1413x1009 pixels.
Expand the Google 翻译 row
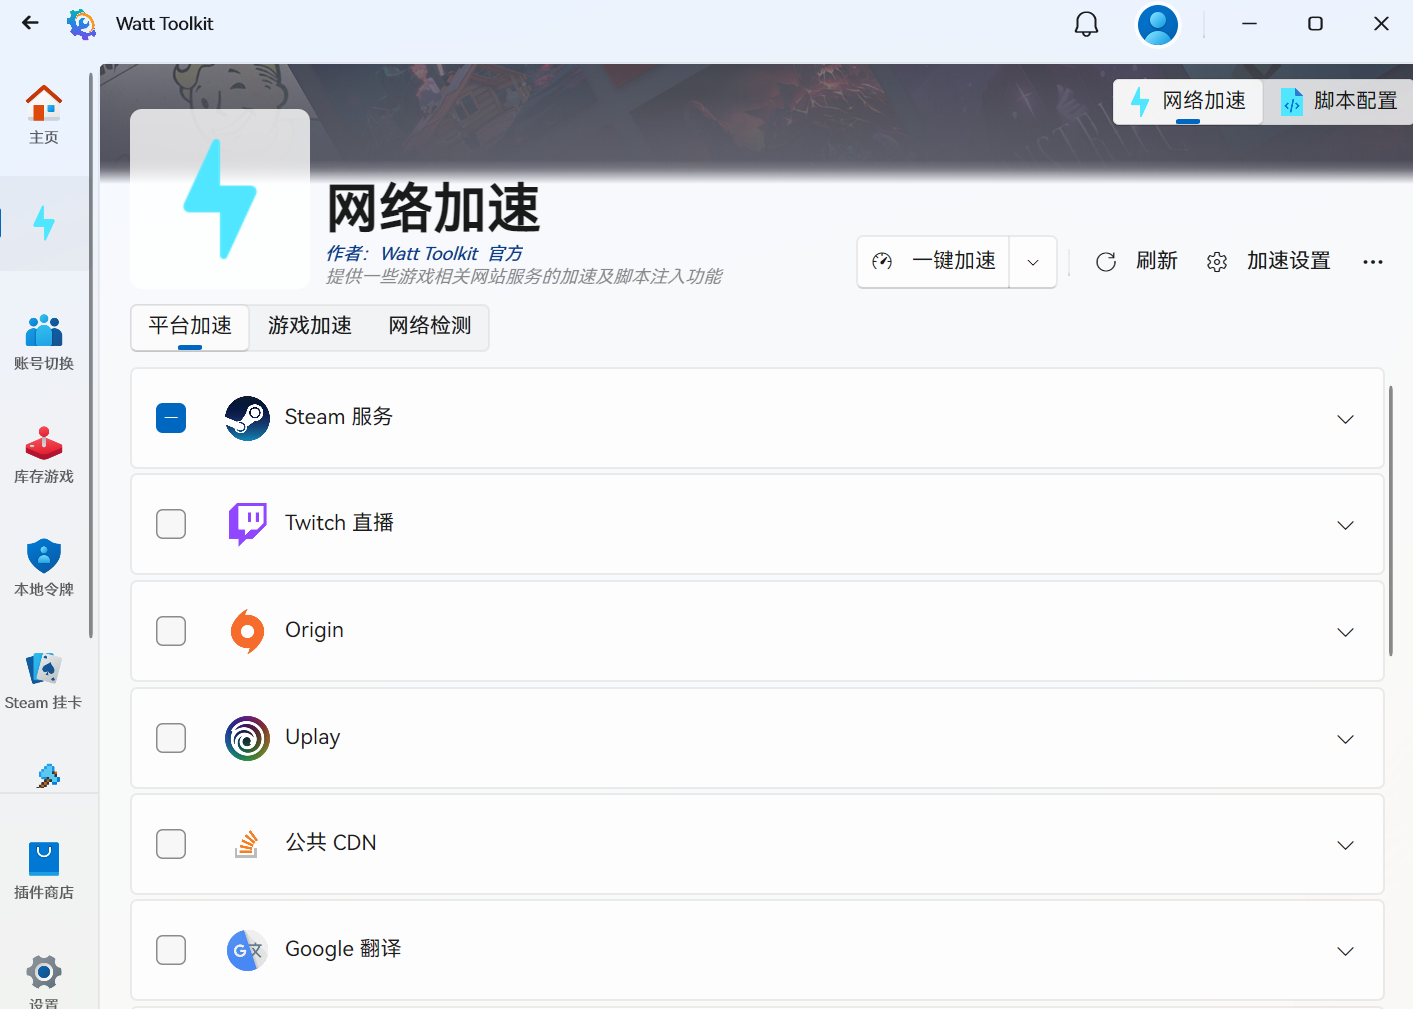point(1345,951)
